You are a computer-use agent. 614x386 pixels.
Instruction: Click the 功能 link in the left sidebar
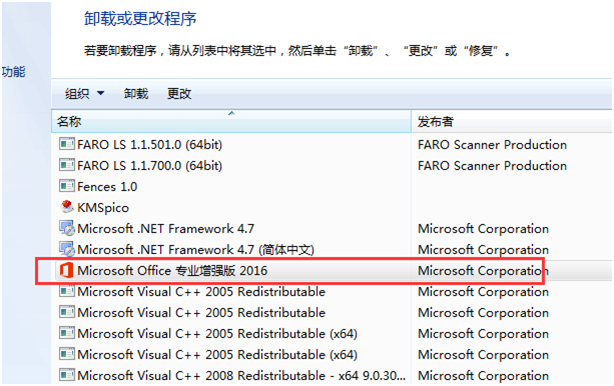coord(14,72)
